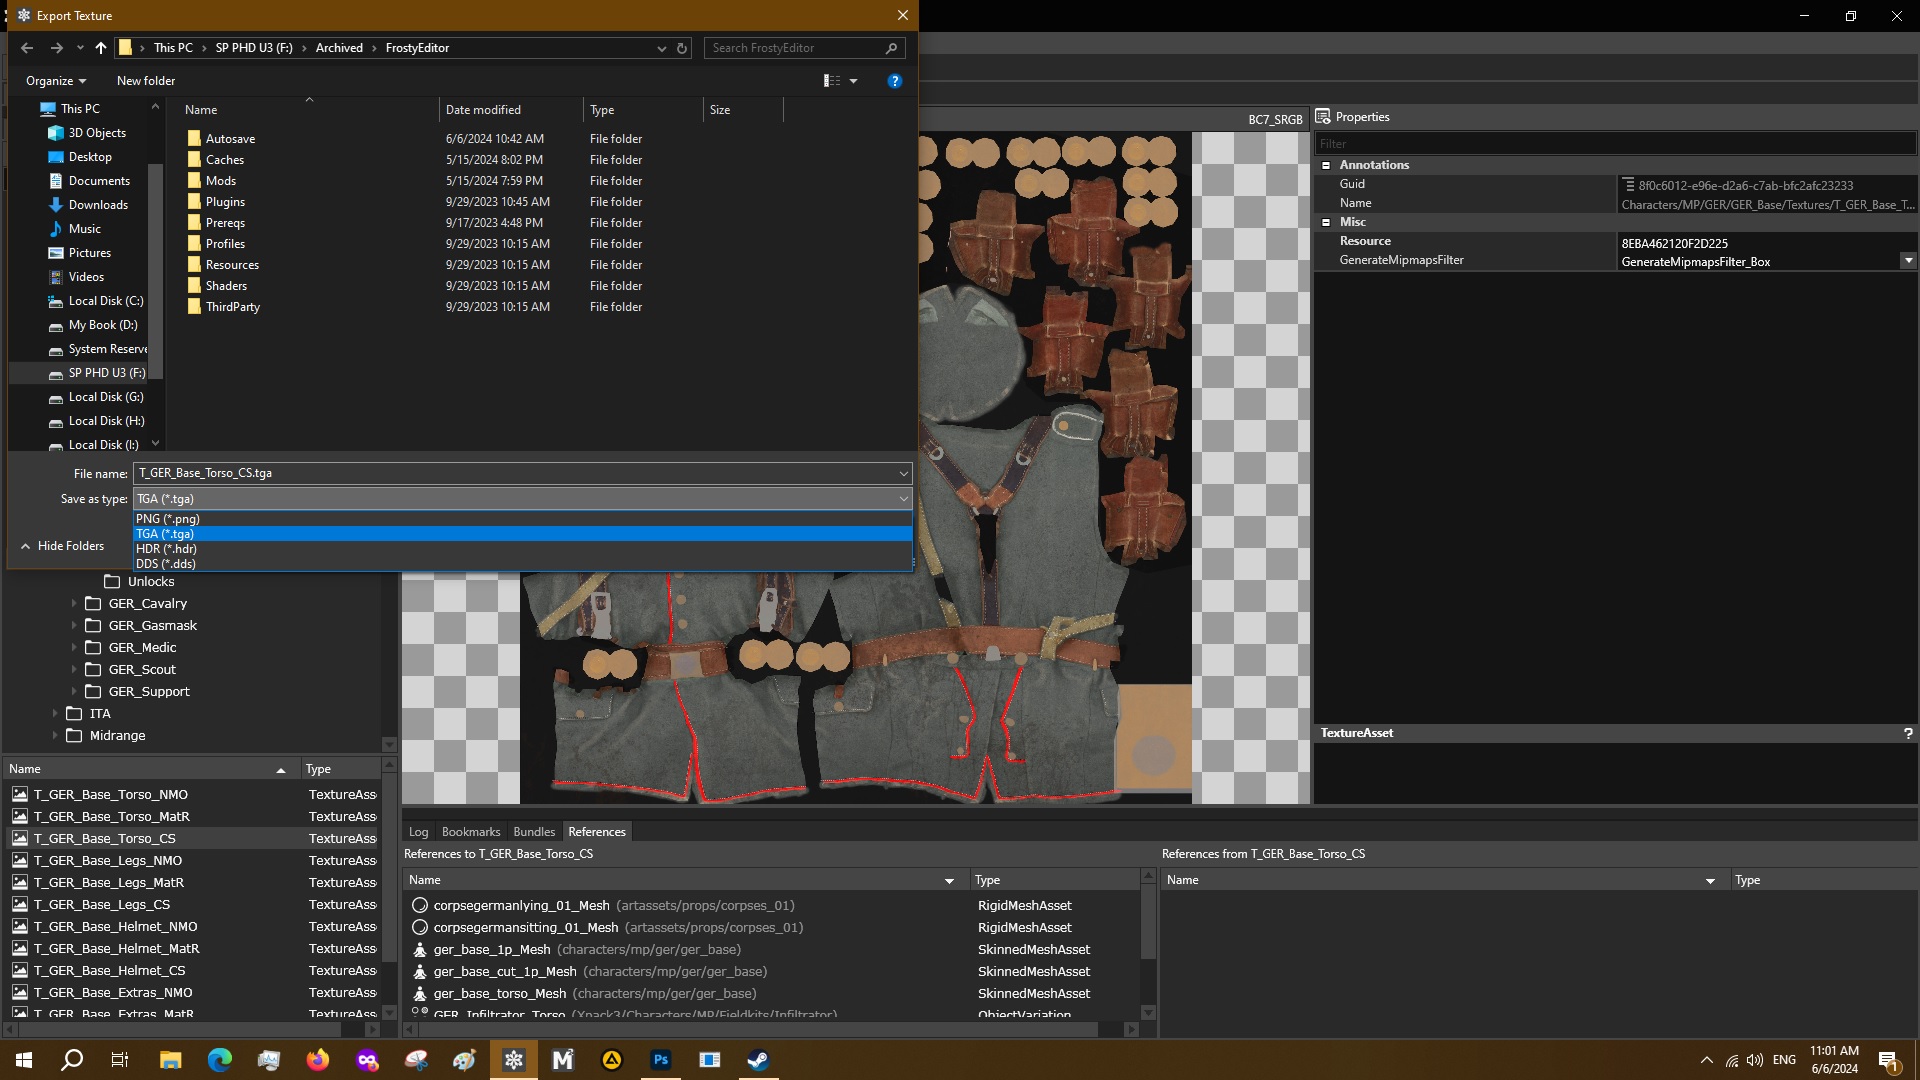Open the change view layout icon
Screen dimensions: 1920x1080
pos(832,81)
